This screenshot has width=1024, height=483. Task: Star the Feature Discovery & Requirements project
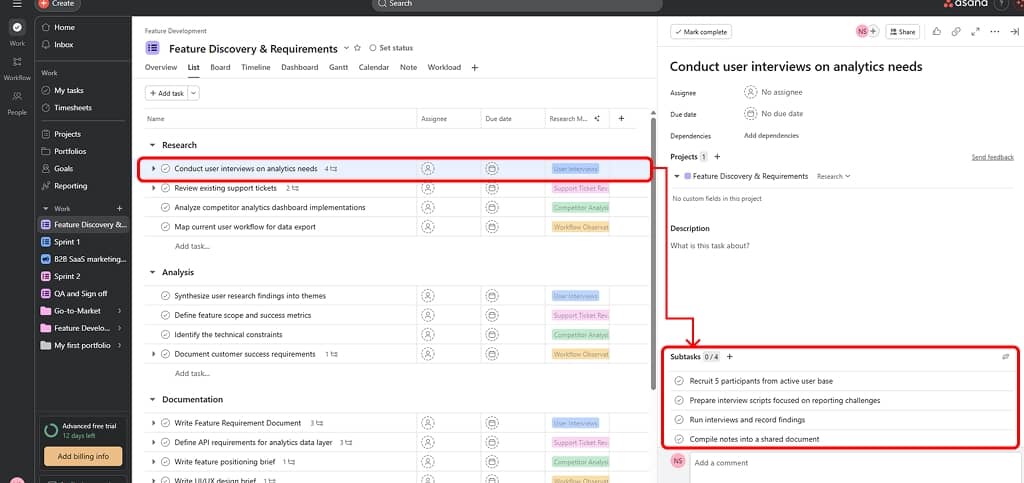tap(357, 48)
